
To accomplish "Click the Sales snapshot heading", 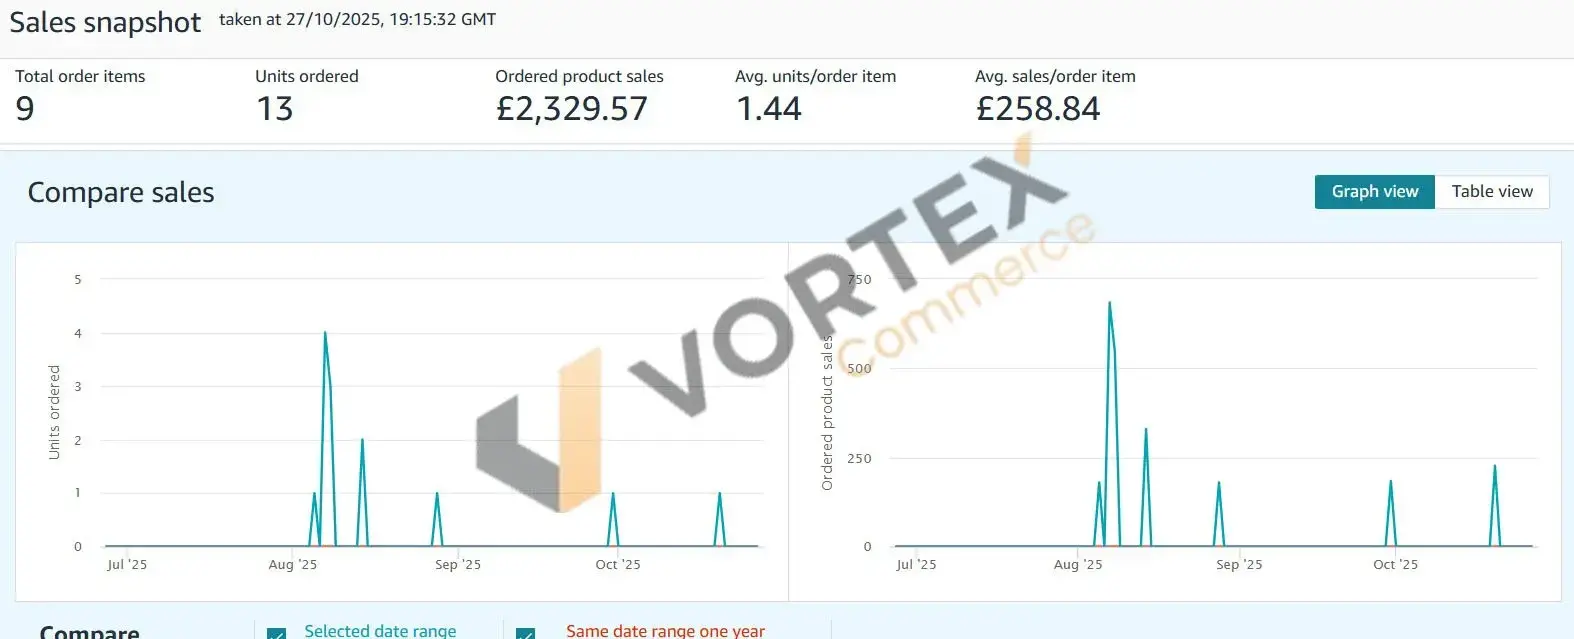I will pyautogui.click(x=105, y=22).
